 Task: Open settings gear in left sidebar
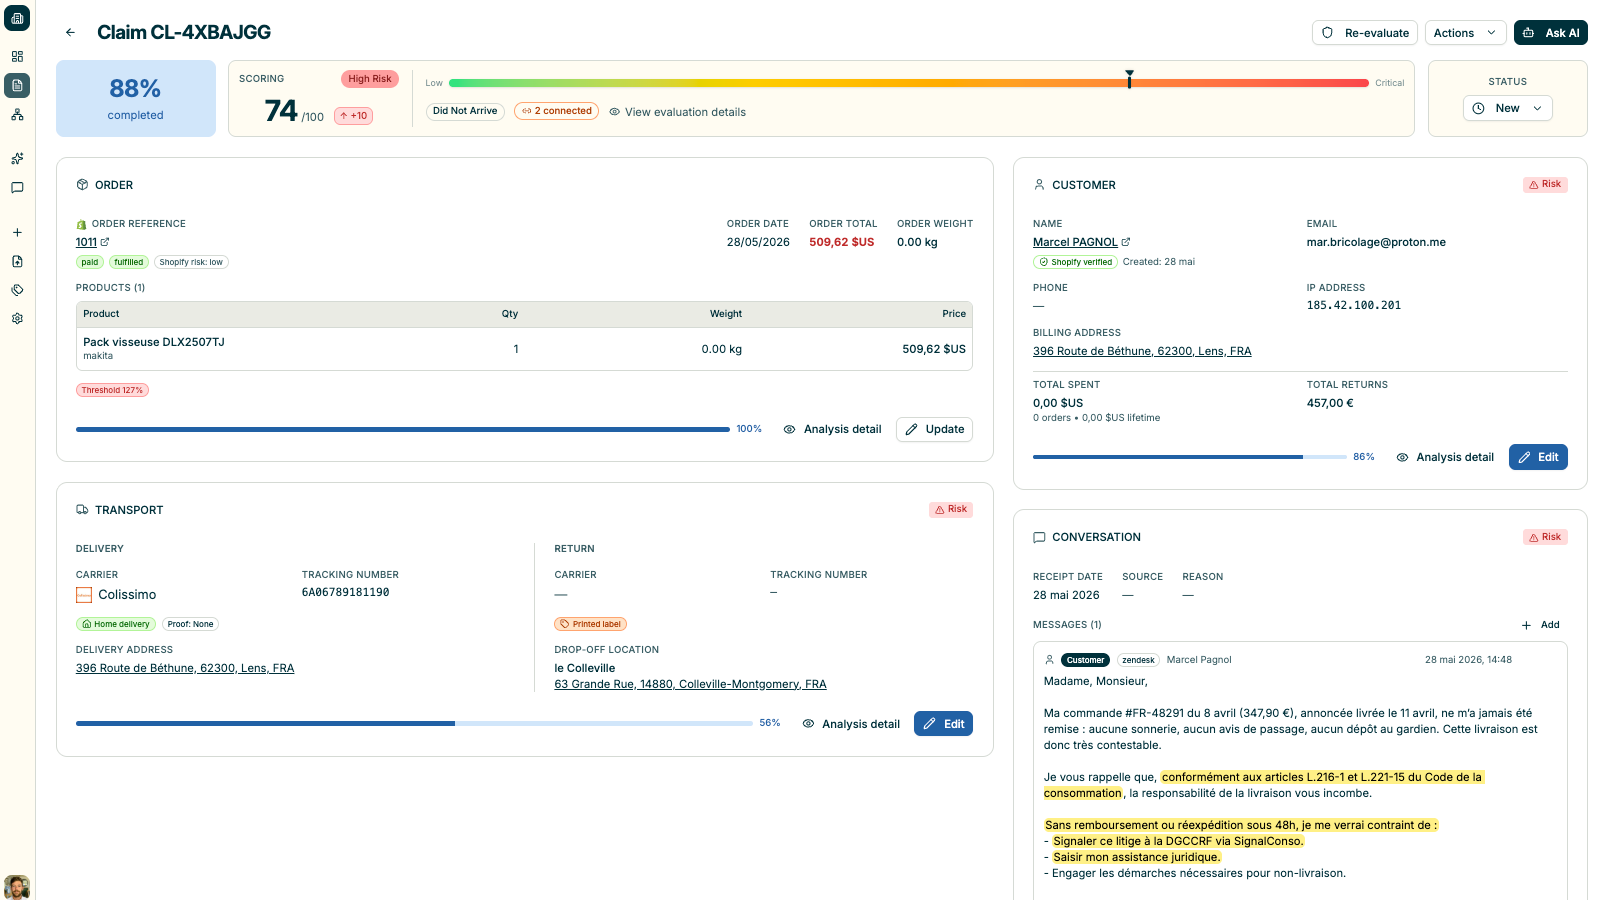(x=17, y=319)
